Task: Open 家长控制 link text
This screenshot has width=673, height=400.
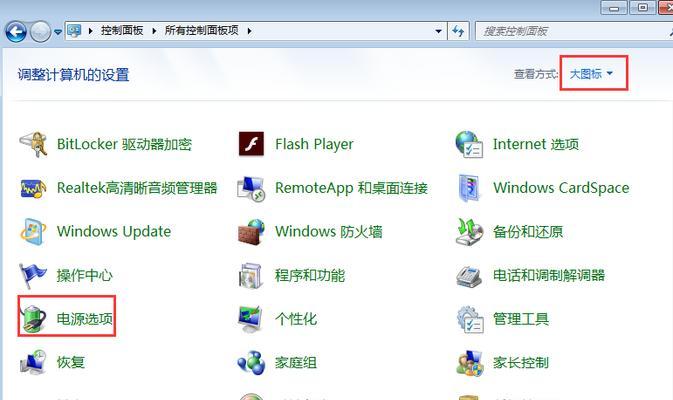Action: [521, 363]
